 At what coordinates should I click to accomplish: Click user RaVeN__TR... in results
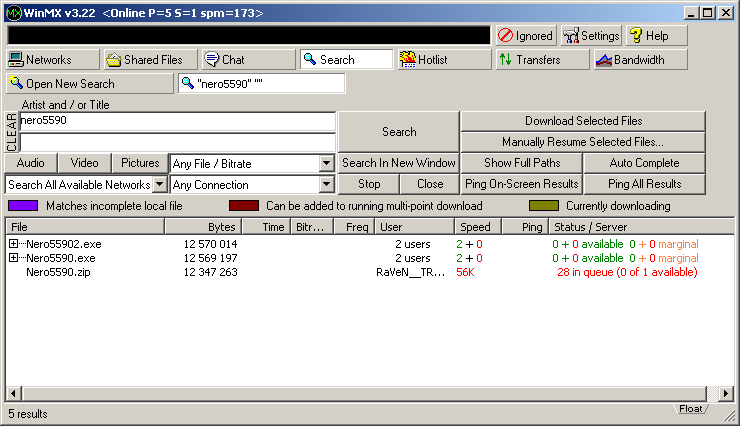(410, 273)
